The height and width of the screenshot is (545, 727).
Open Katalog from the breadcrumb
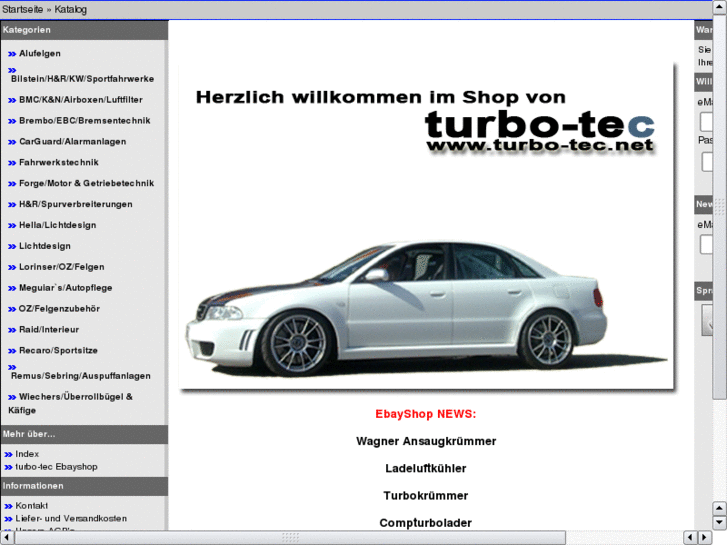pos(71,9)
